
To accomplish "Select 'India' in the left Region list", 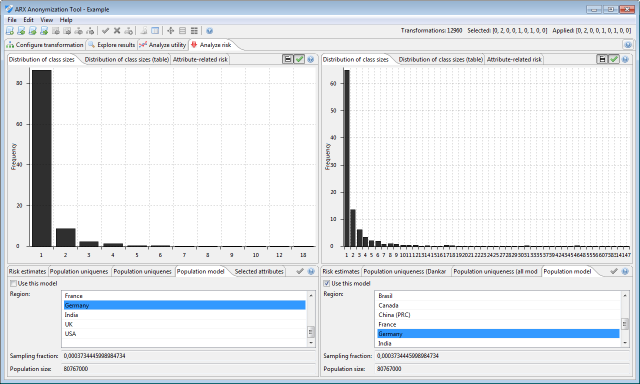I will (184, 315).
